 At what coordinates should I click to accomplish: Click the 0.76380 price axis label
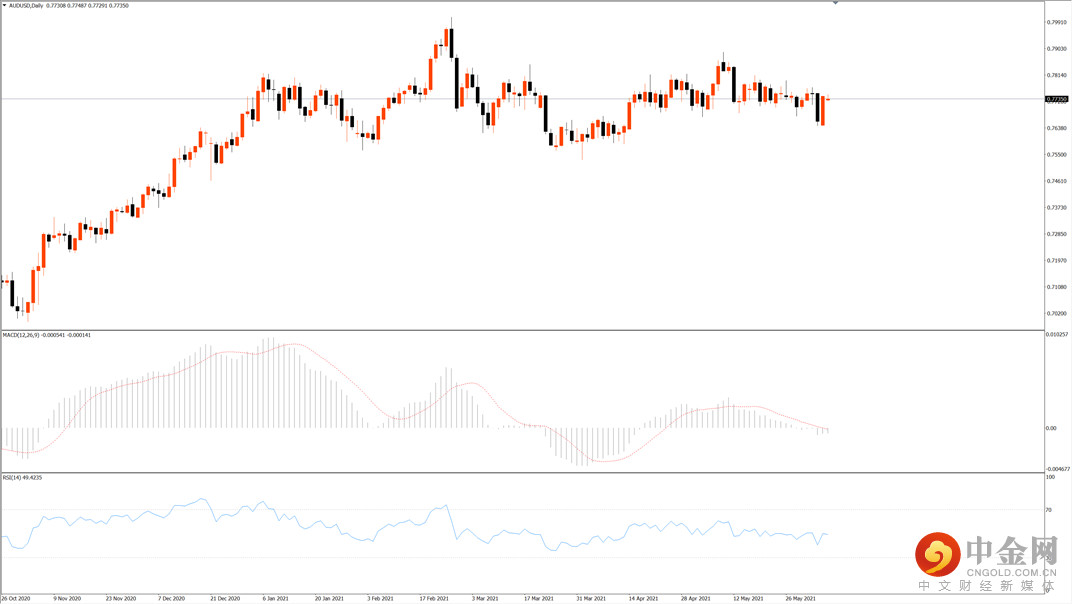click(x=1056, y=129)
